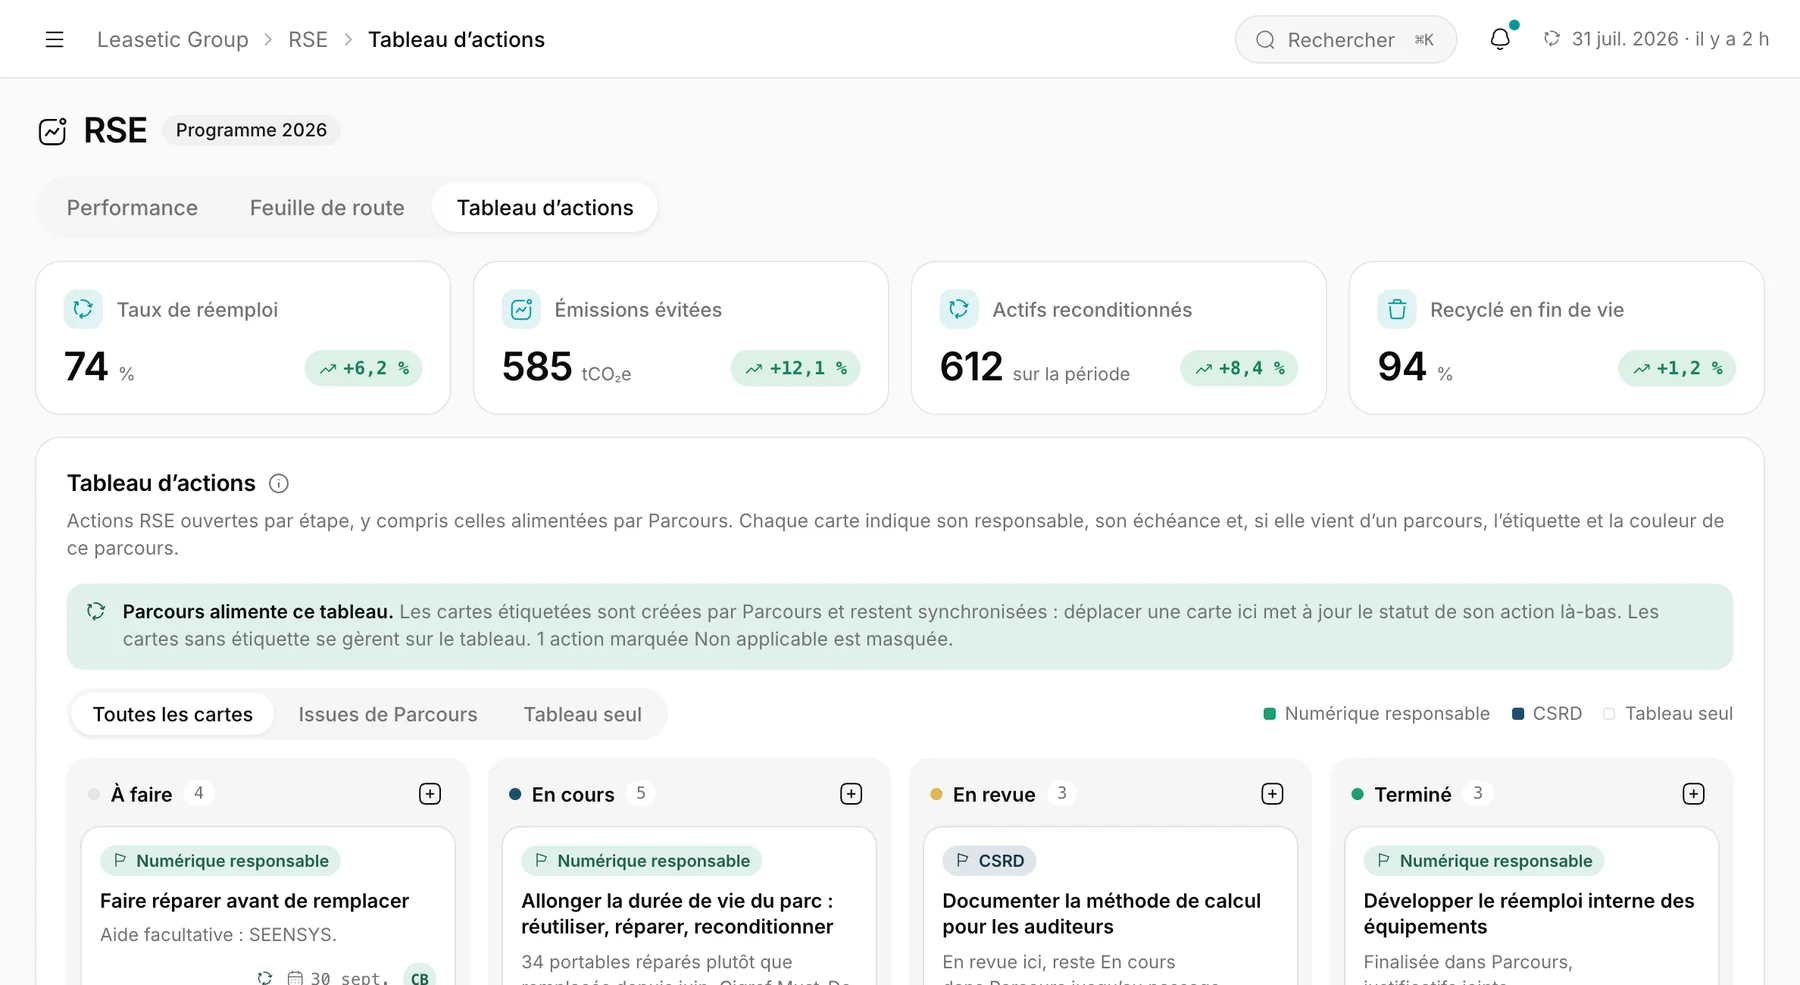
Task: Click the CSRD legend color swatch
Action: tap(1518, 714)
